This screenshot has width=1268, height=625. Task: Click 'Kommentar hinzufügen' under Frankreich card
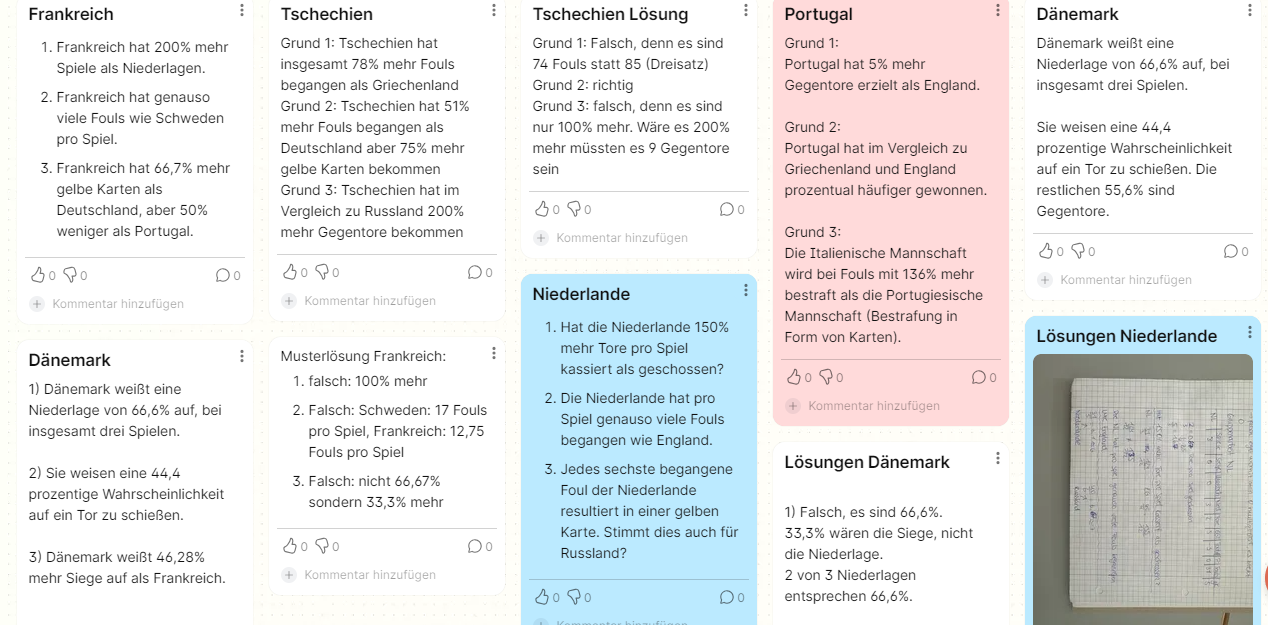pos(117,303)
